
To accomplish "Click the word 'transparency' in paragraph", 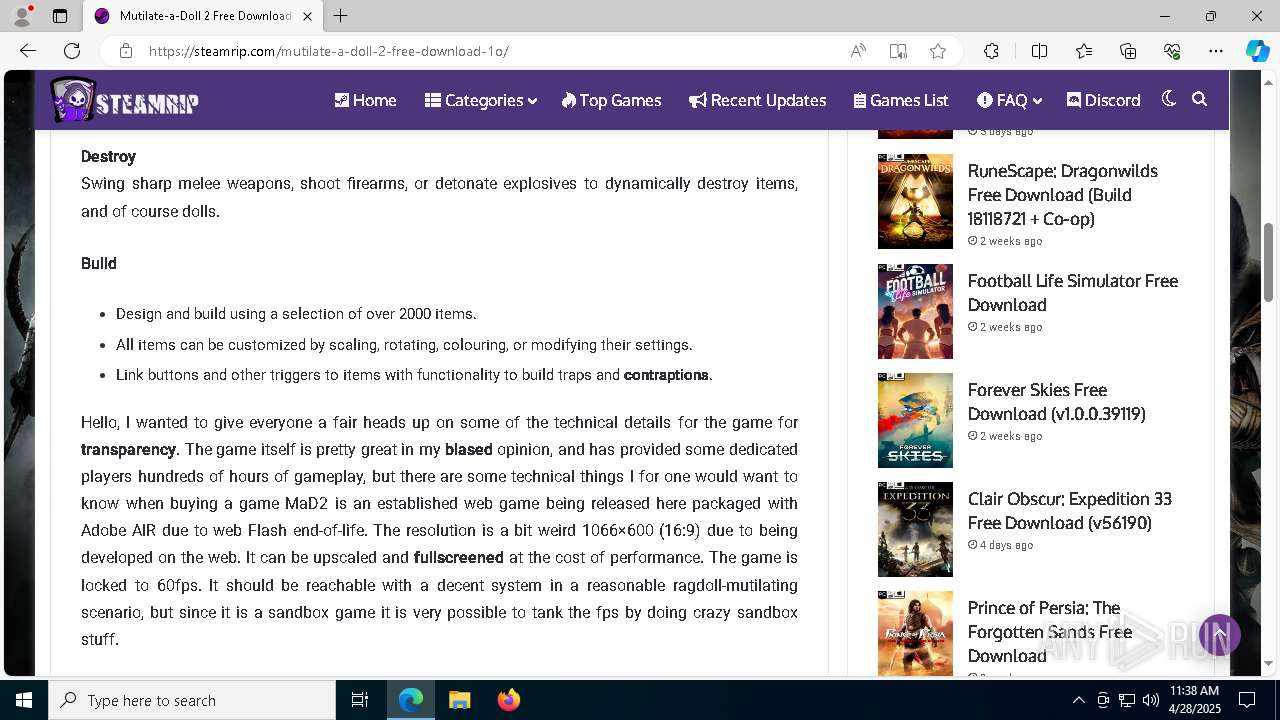I will coord(128,449).
